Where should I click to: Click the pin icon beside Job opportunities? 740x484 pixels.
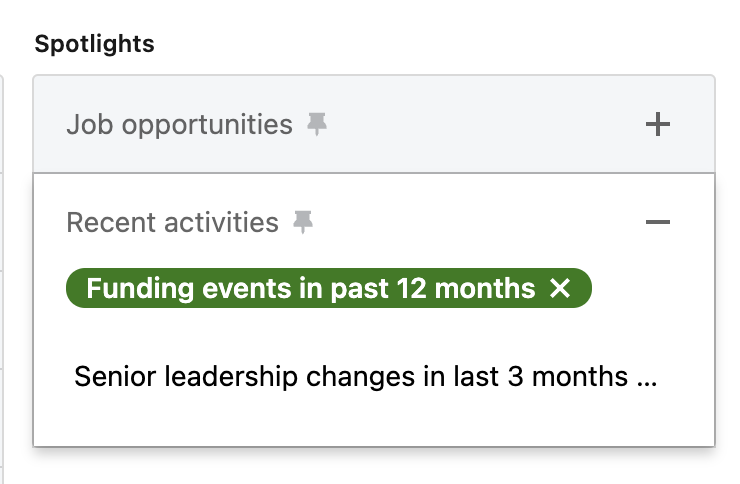[317, 125]
